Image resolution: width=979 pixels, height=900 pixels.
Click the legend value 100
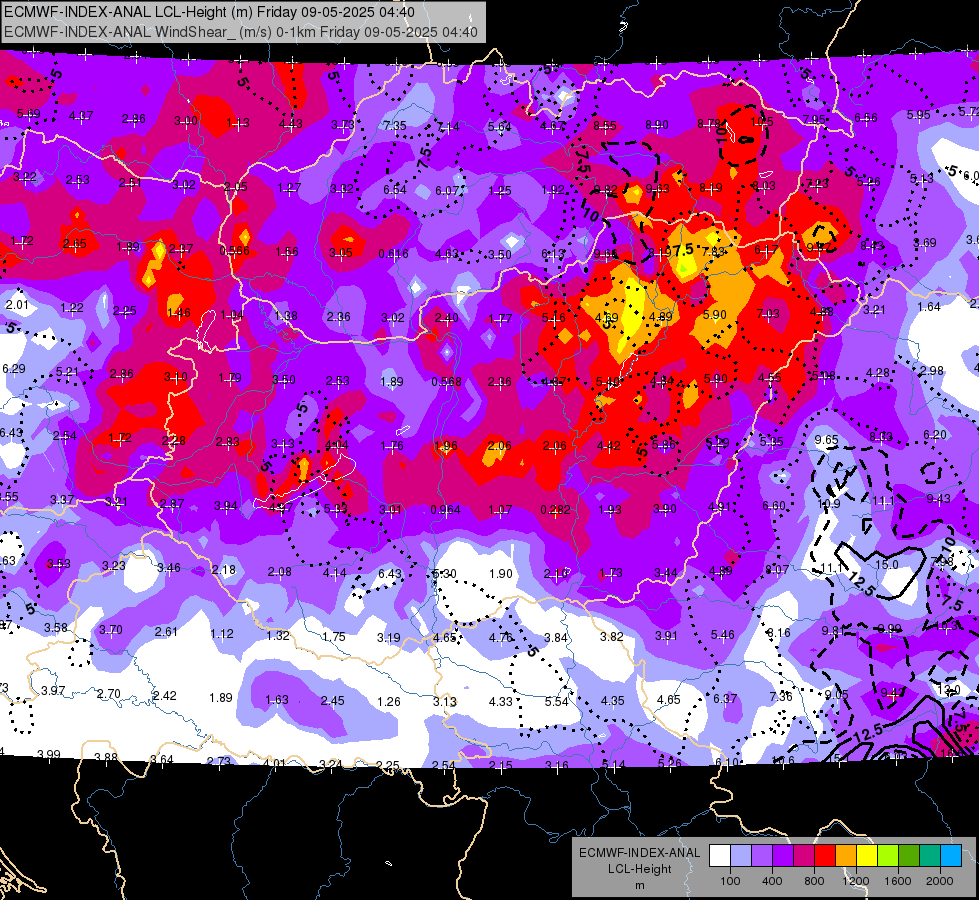[730, 881]
